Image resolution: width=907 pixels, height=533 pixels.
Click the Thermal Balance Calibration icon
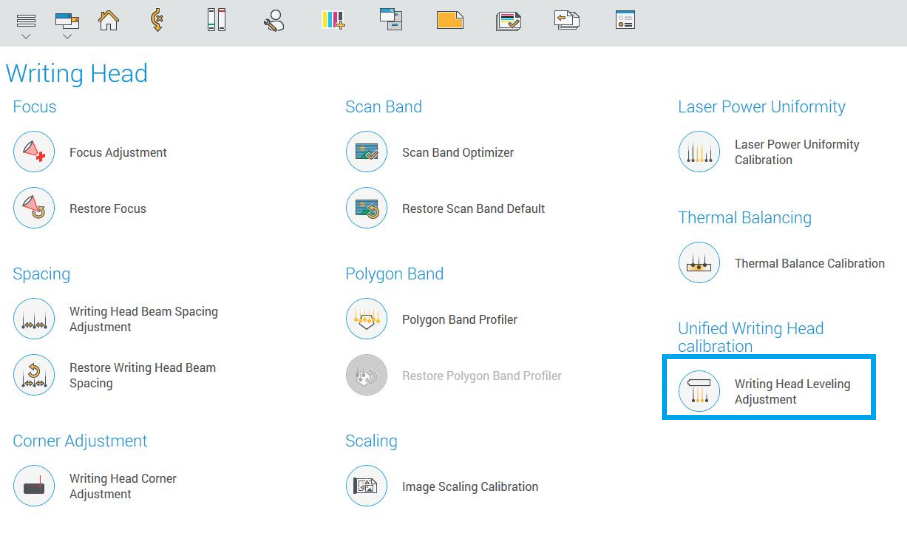(699, 263)
